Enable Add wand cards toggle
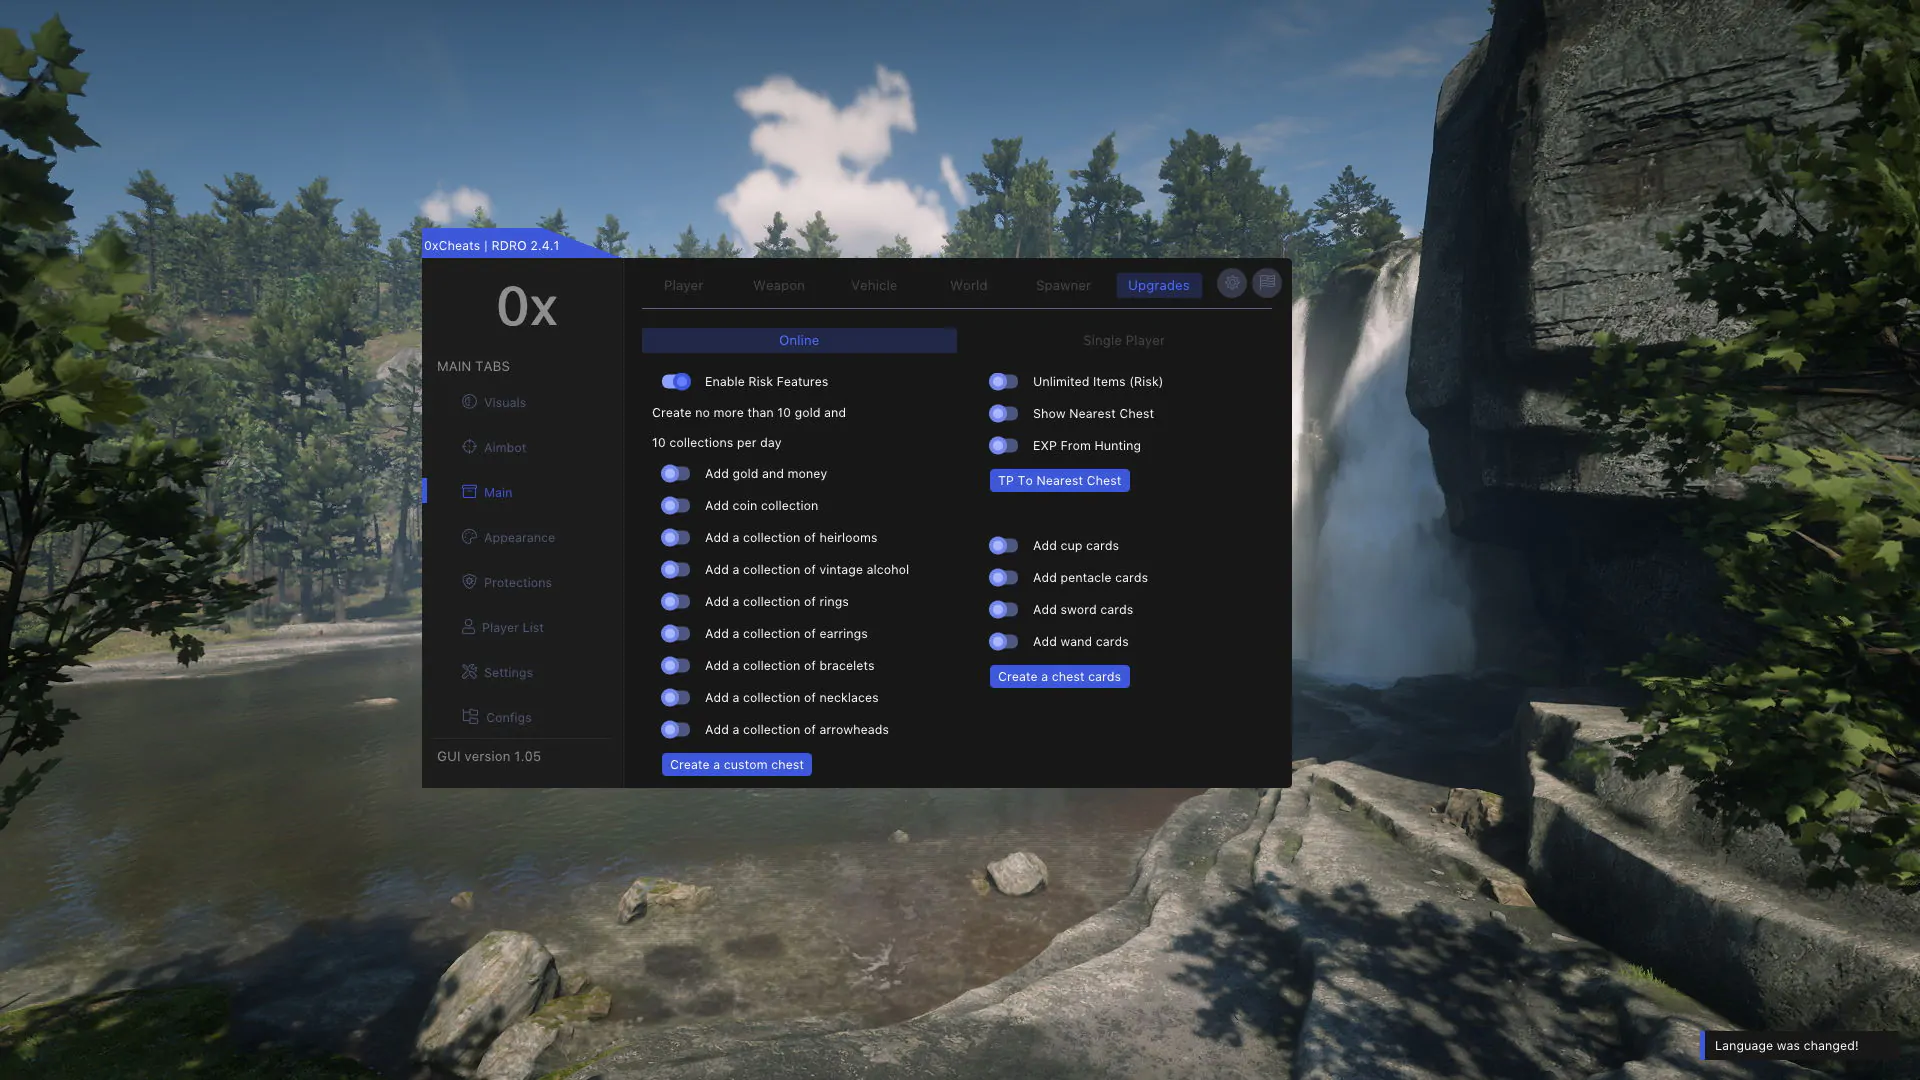The height and width of the screenshot is (1080, 1920). point(1003,642)
